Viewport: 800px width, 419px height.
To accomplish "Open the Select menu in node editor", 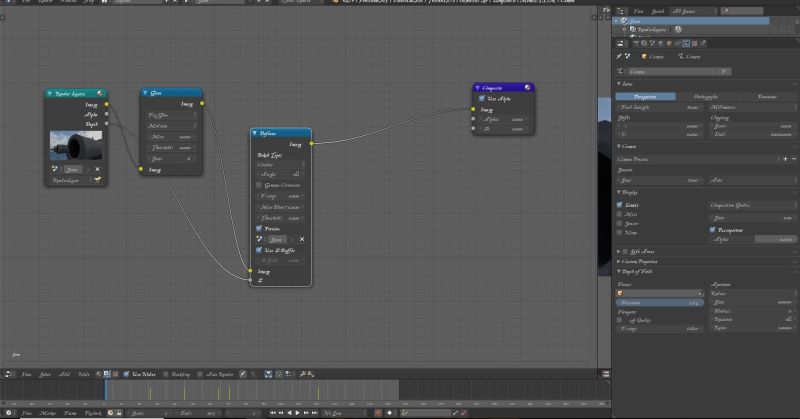I will click(x=45, y=374).
